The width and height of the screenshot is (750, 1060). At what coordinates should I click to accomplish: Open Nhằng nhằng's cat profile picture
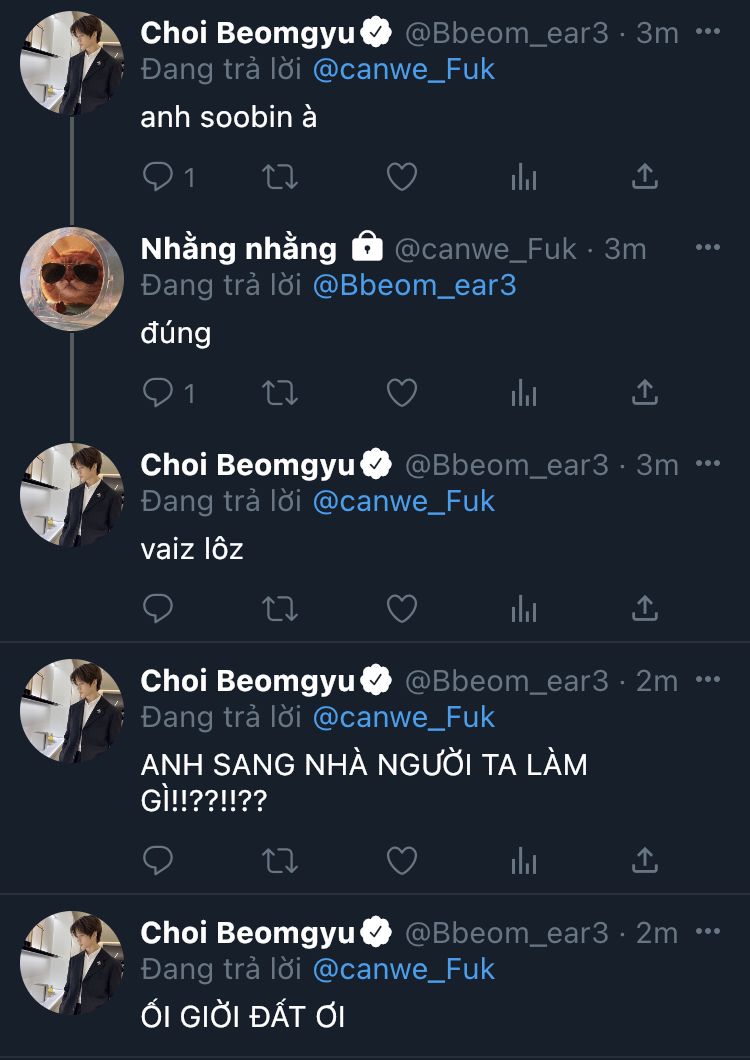(72, 279)
